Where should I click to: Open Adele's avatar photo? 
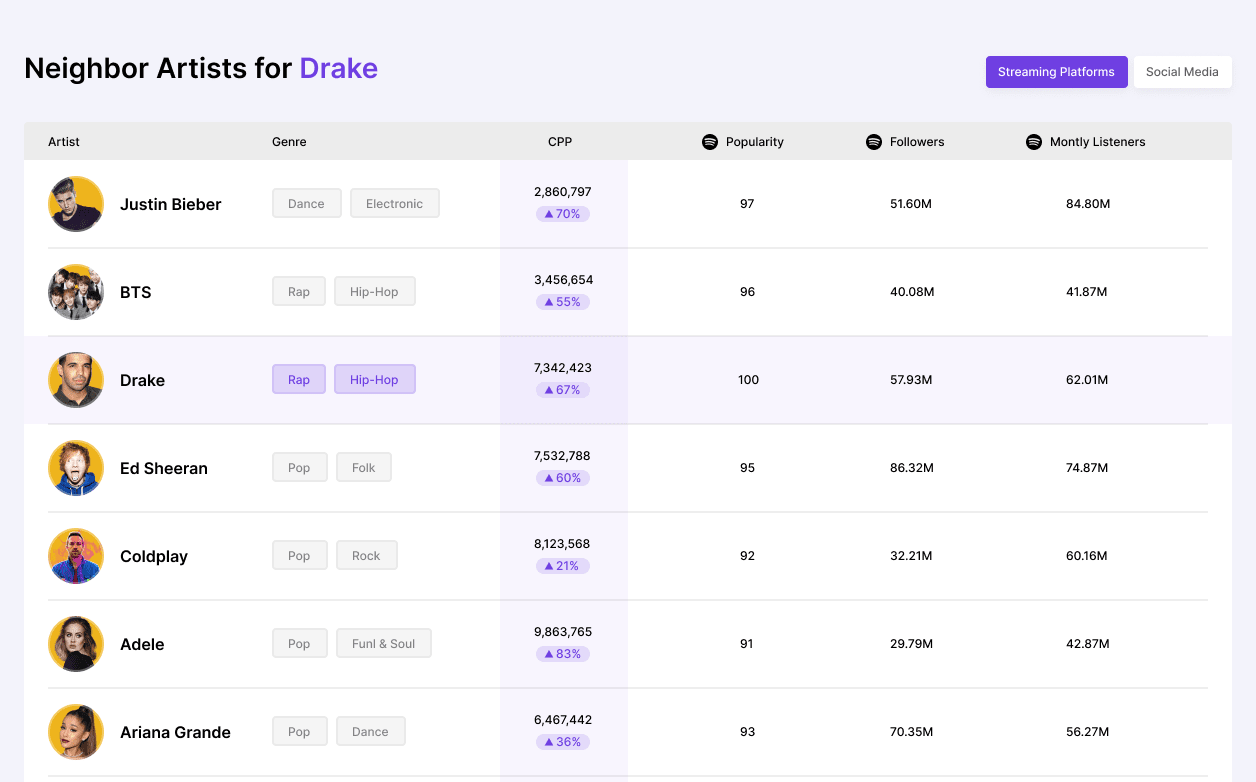(76, 644)
